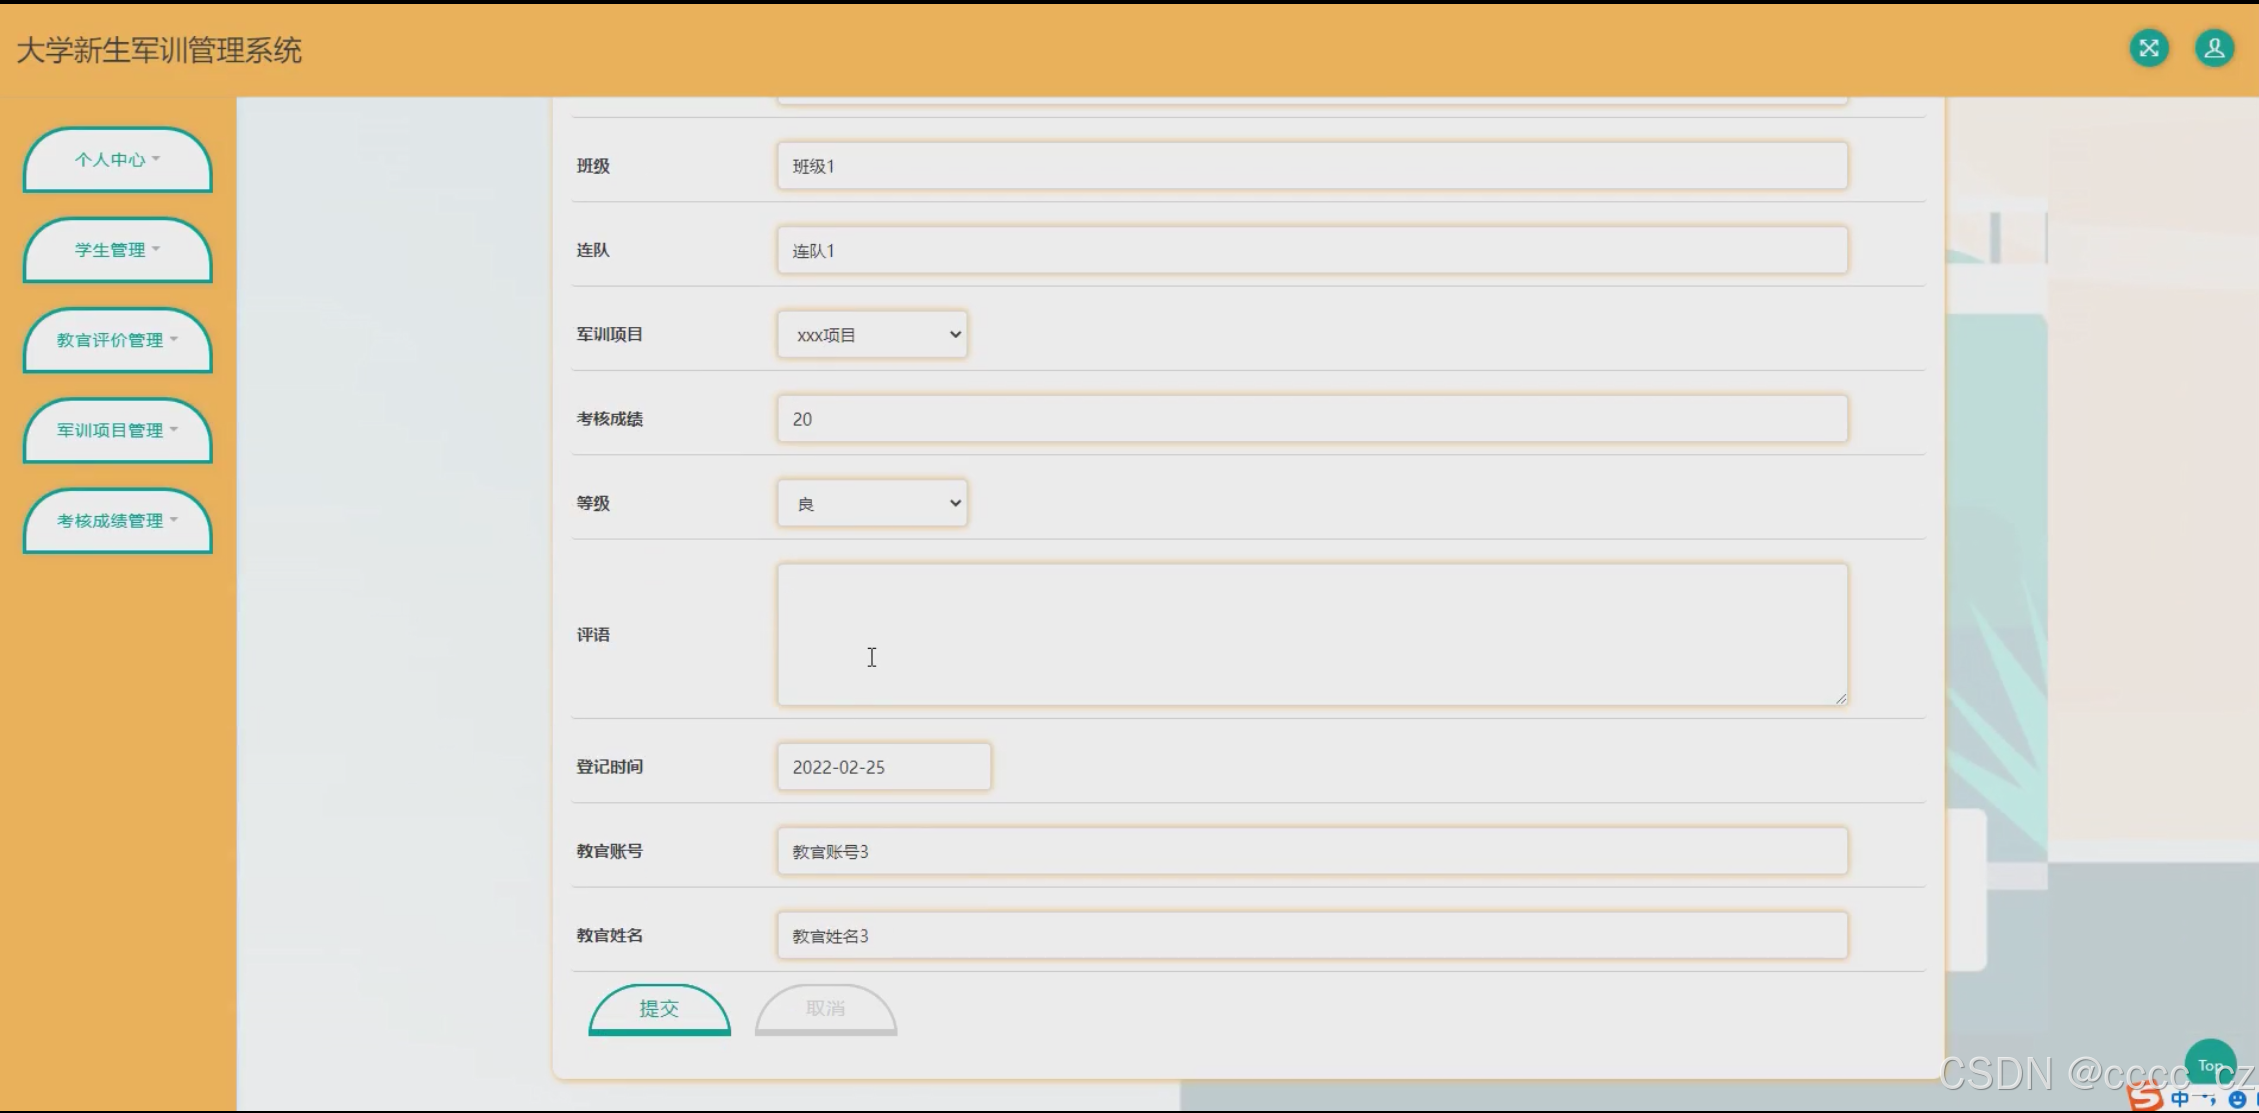Click the Sogou input method icon
The width and height of the screenshot is (2259, 1113).
coord(2145,1097)
